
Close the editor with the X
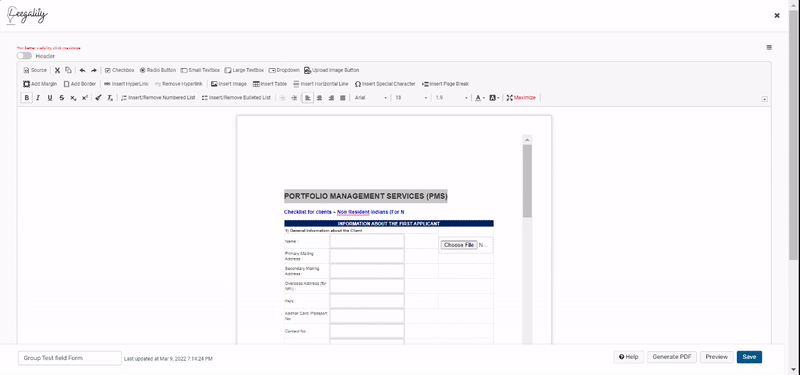point(777,16)
